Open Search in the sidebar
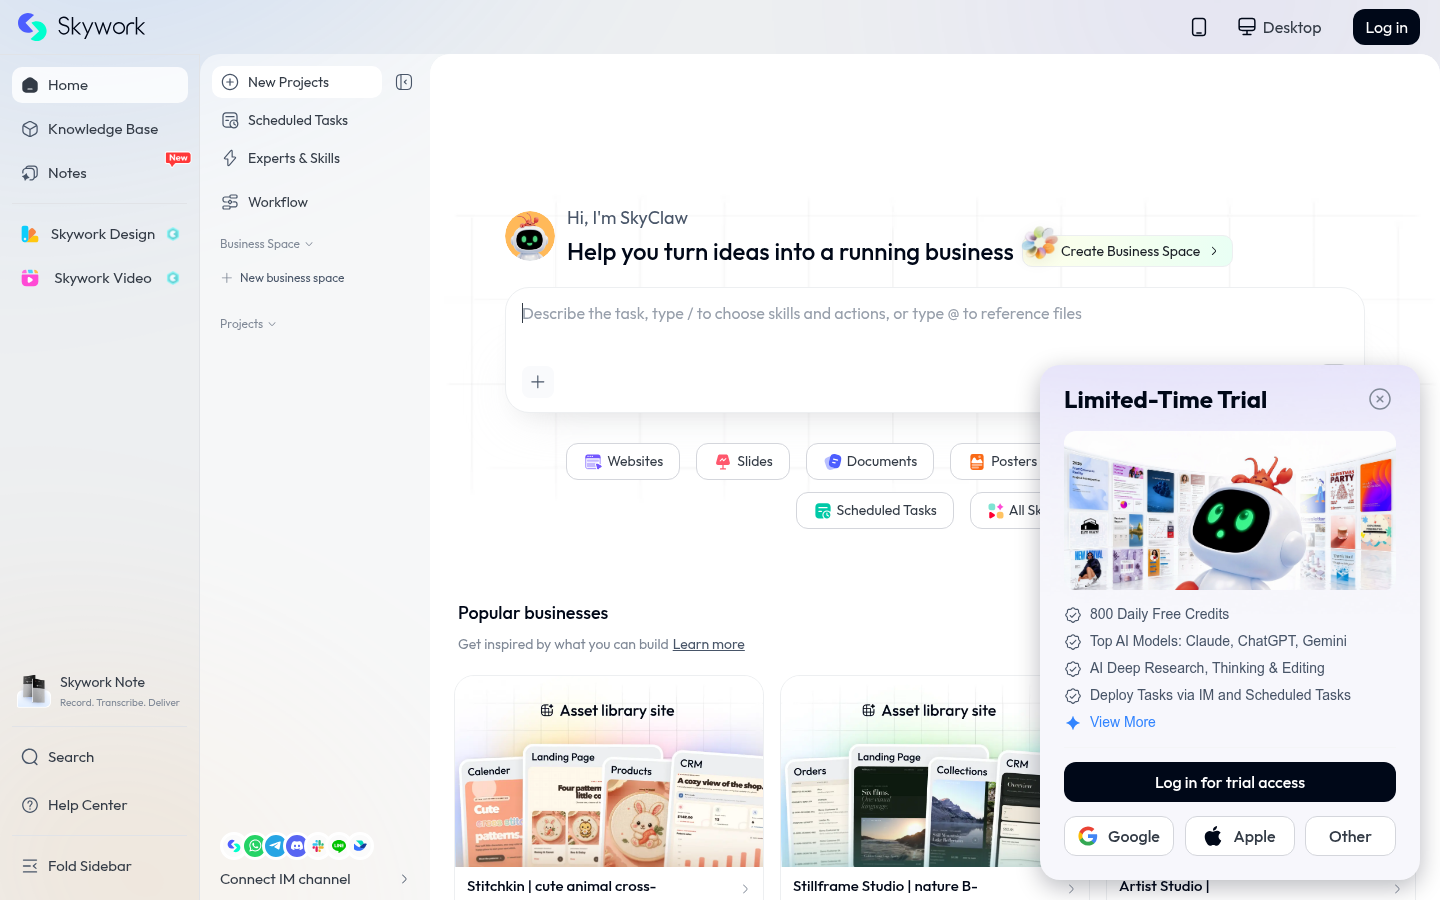 click(100, 757)
